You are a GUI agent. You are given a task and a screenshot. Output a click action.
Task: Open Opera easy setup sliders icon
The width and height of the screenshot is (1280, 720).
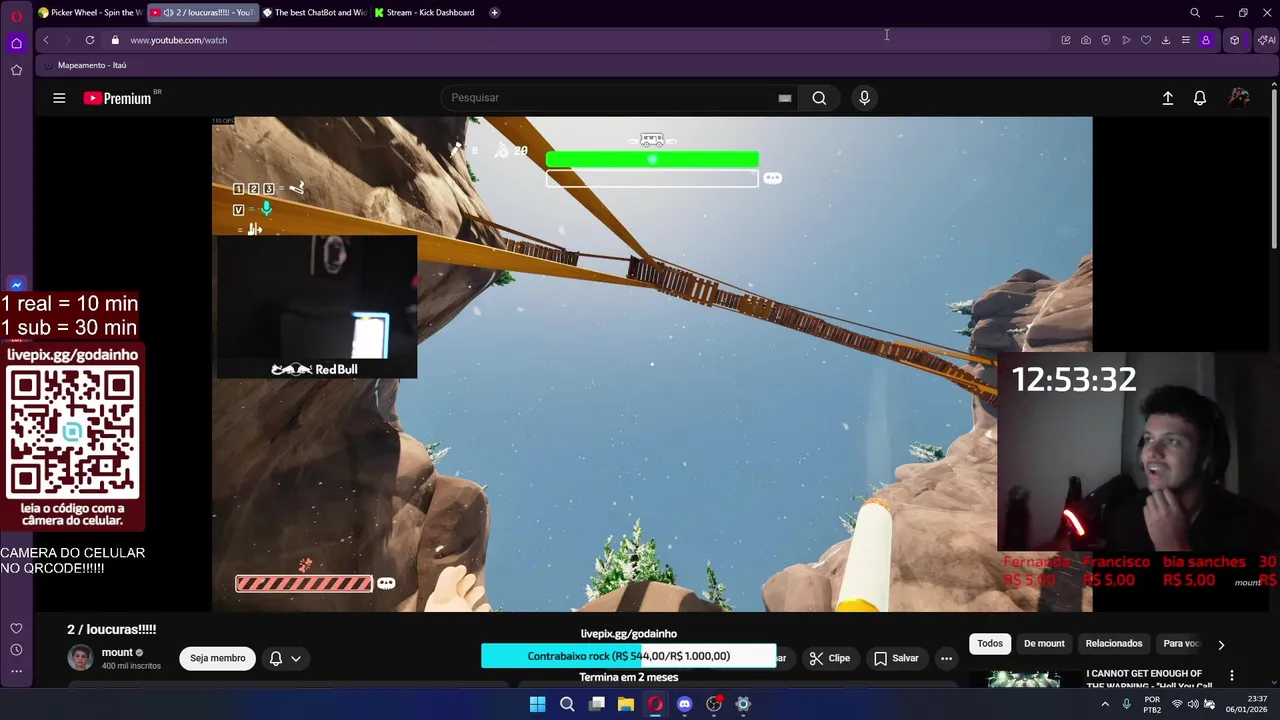tap(1186, 40)
